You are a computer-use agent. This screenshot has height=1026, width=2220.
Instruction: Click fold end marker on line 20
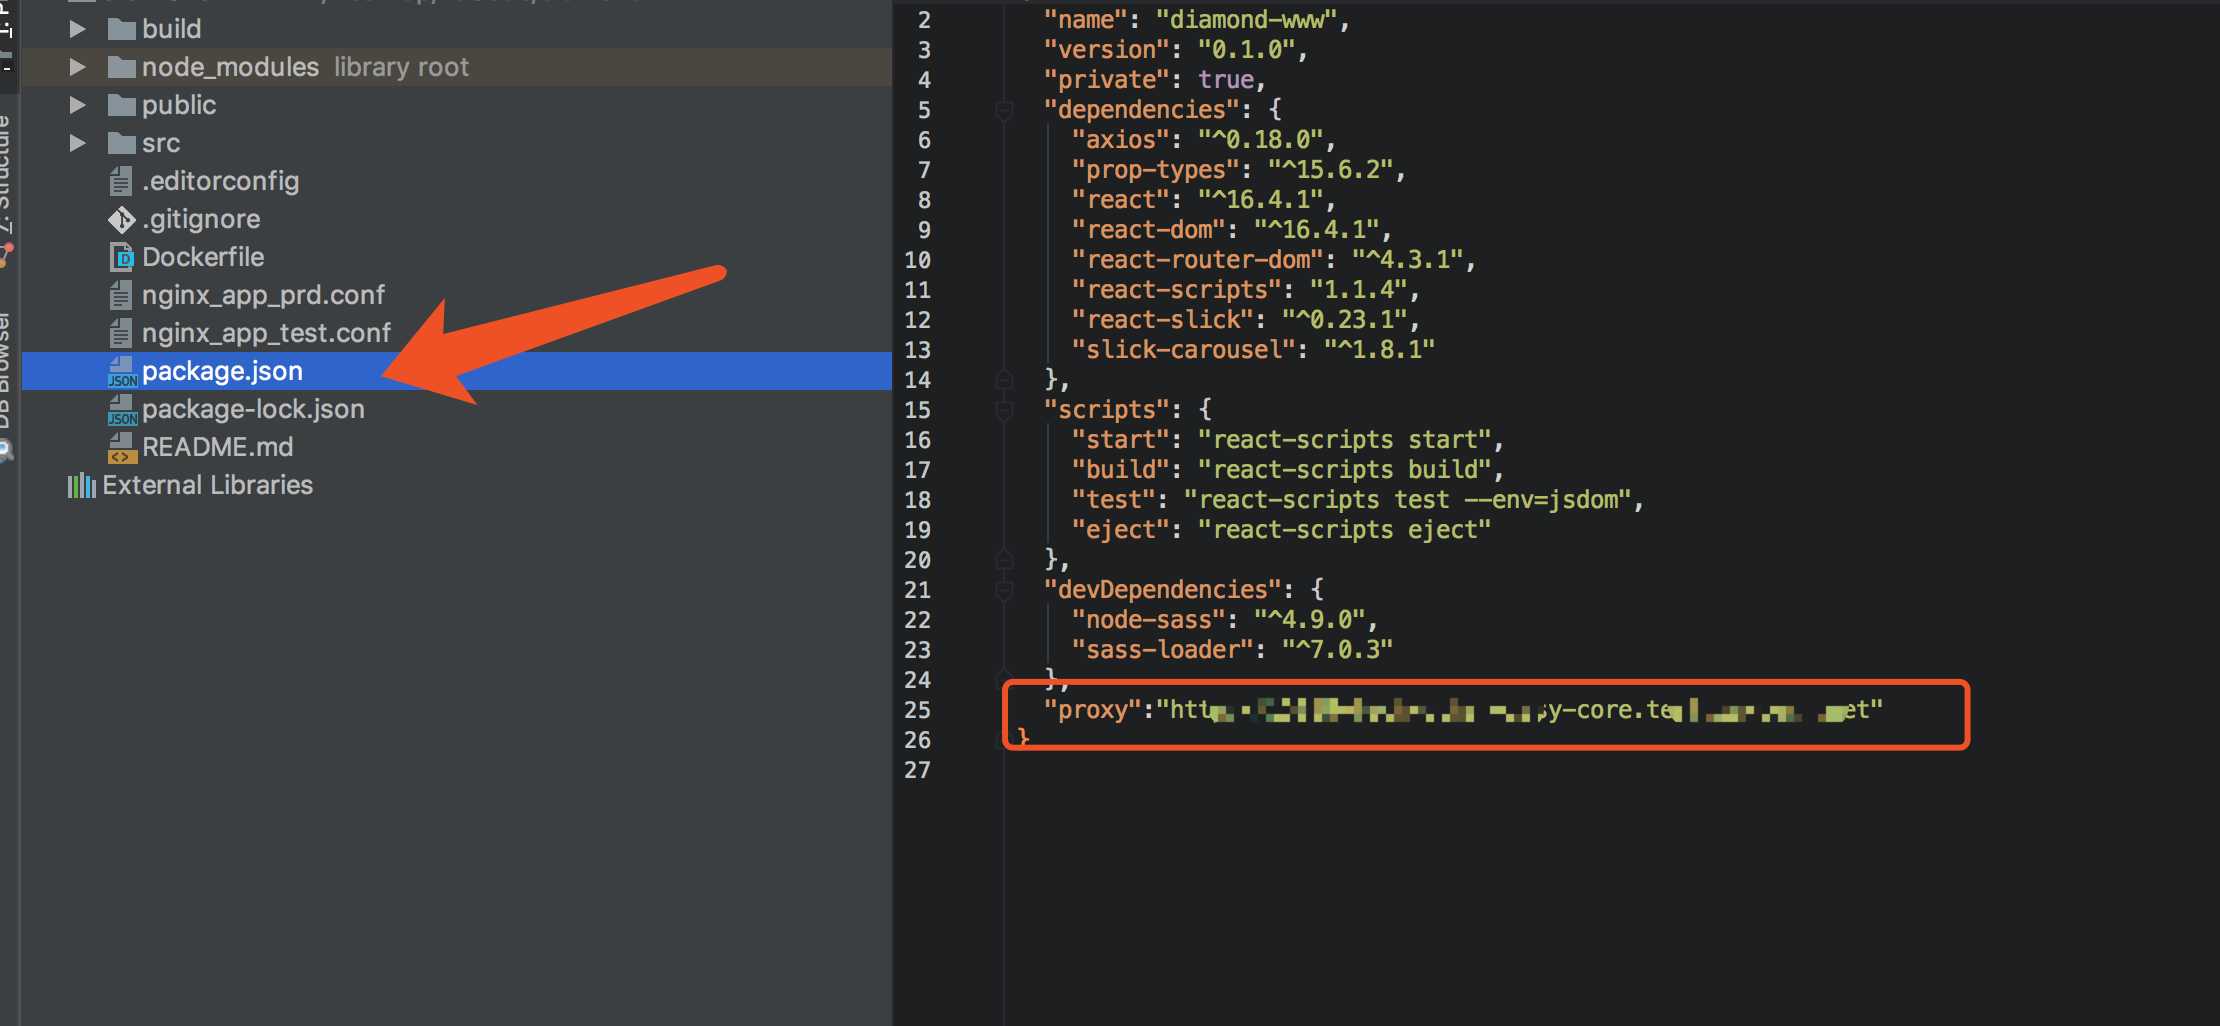click(1004, 559)
